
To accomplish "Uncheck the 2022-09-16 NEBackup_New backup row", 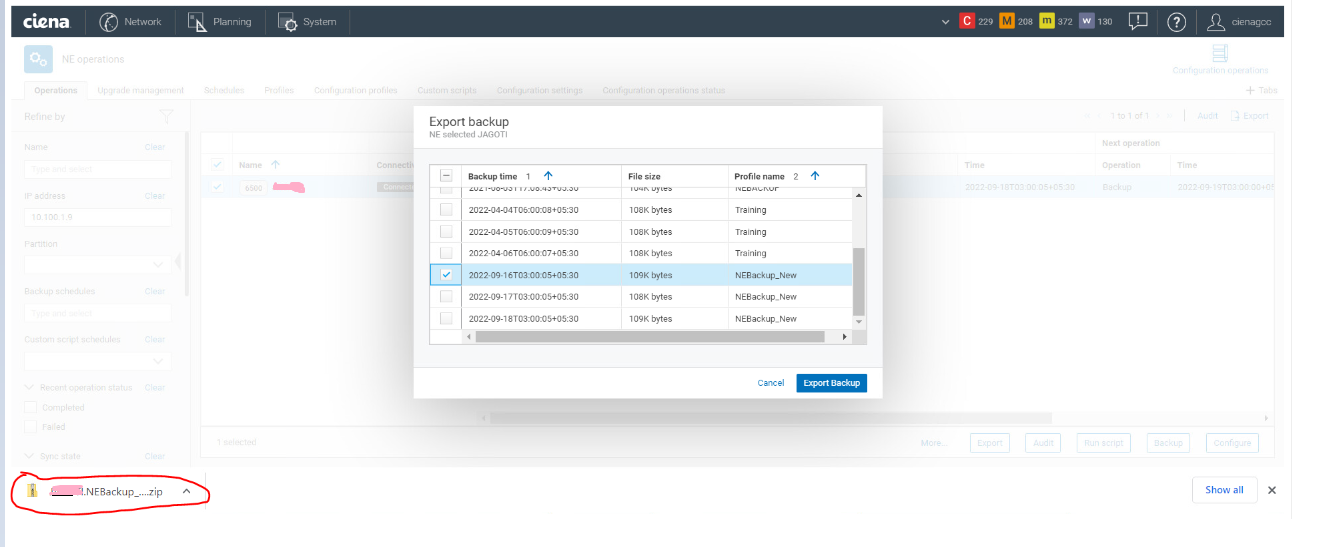I will [446, 275].
